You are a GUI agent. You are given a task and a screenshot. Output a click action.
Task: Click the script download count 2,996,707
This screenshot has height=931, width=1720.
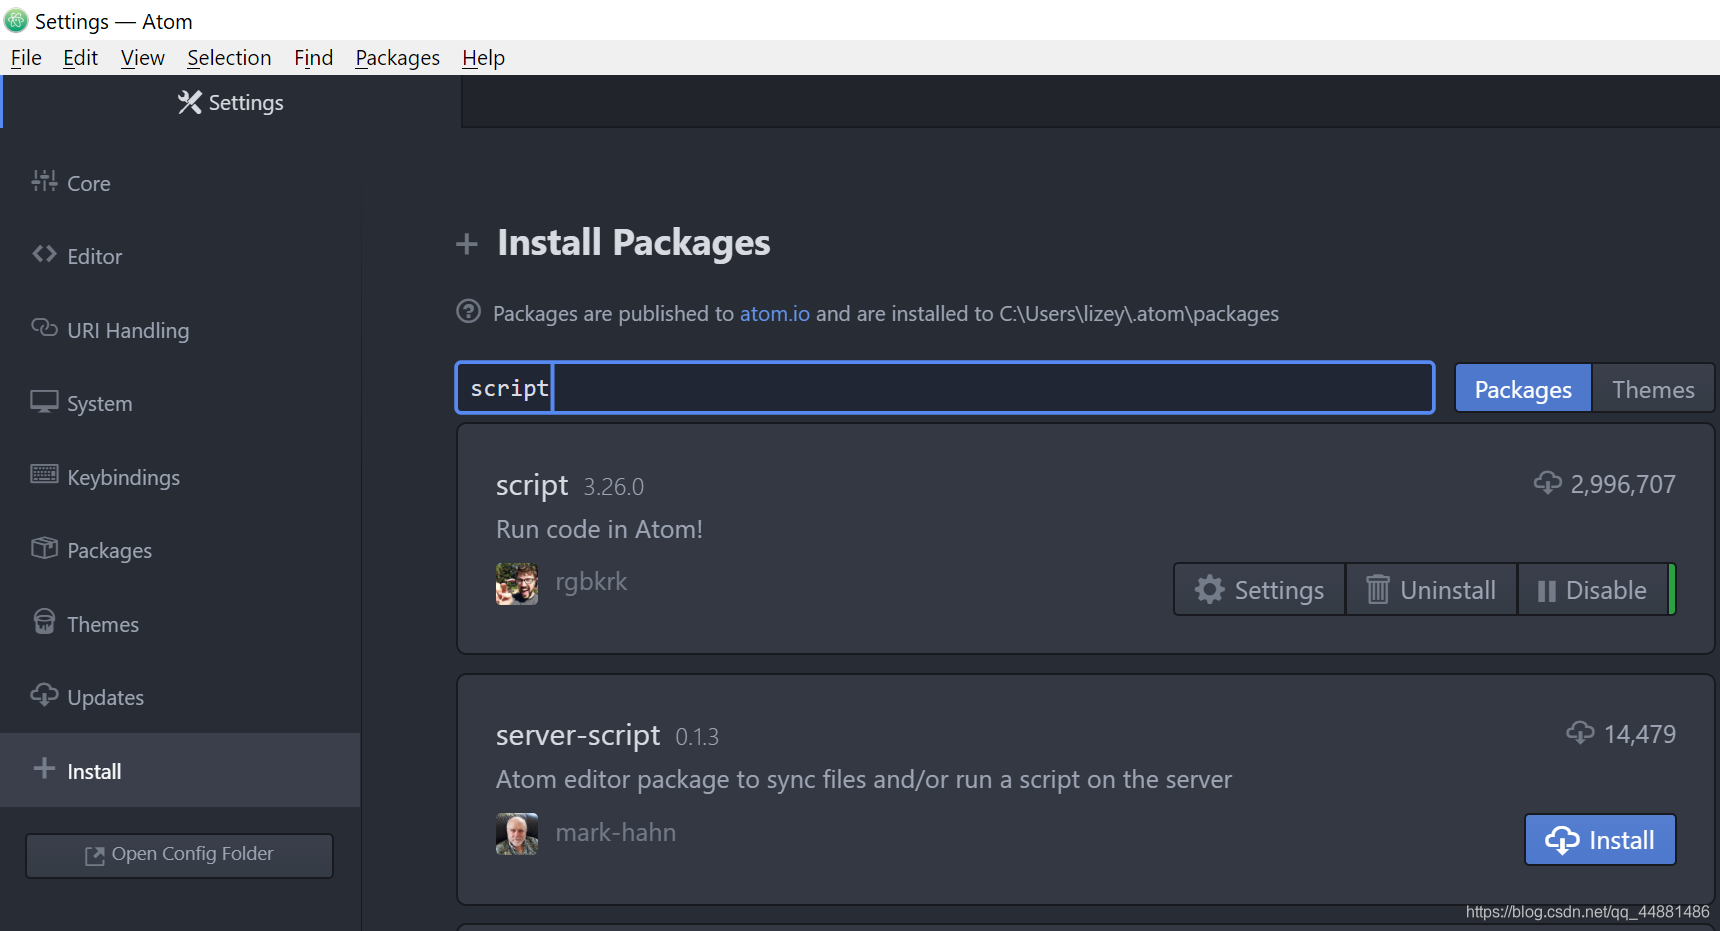point(1622,485)
